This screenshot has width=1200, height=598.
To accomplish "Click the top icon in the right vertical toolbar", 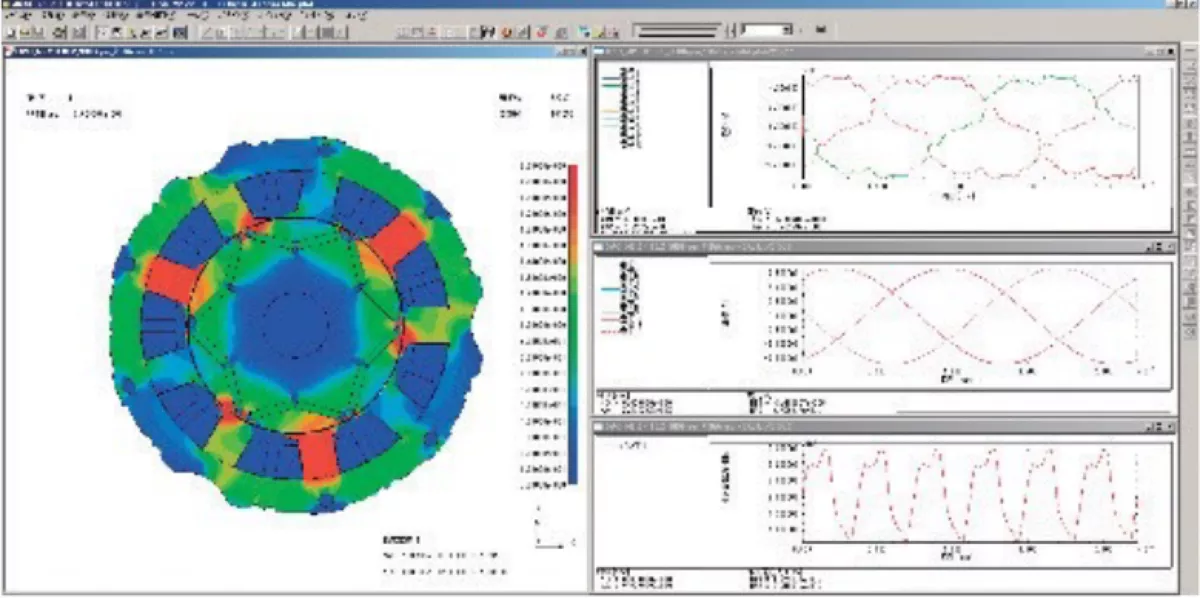I will (1190, 52).
